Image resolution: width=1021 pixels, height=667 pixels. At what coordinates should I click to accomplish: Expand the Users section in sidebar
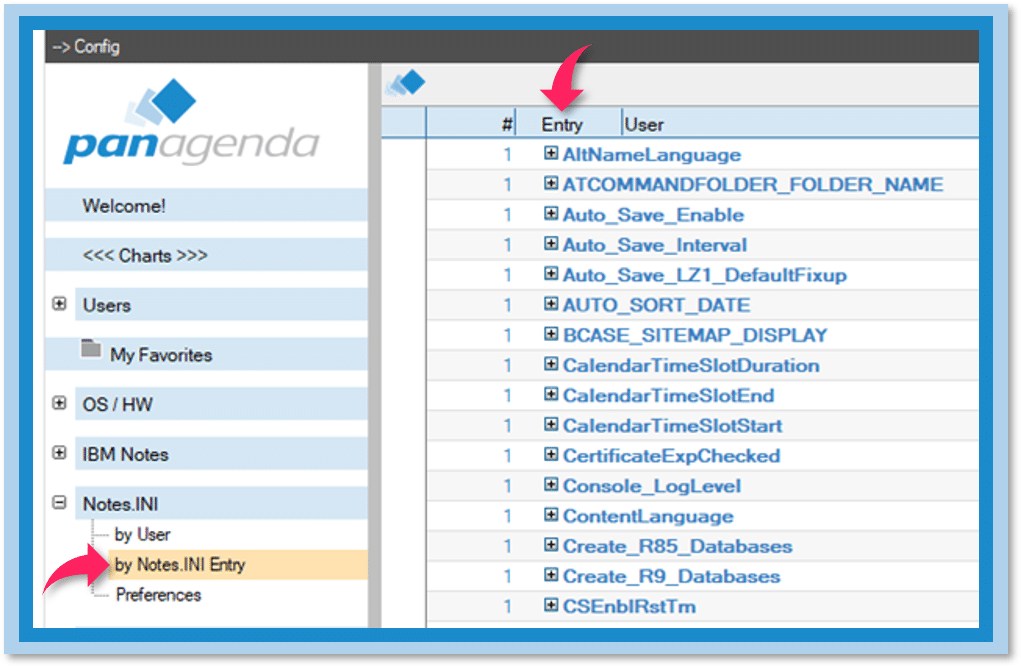point(60,305)
